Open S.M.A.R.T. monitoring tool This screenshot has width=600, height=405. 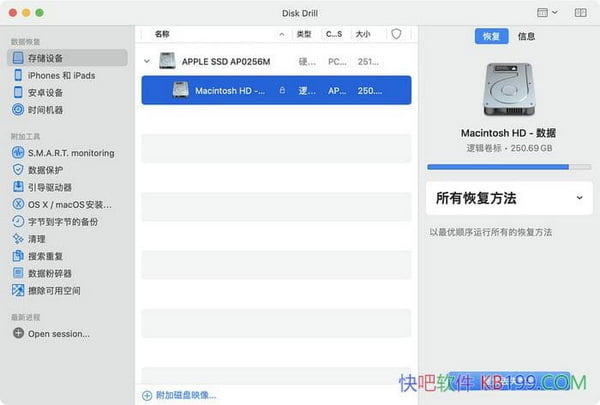[x=70, y=153]
